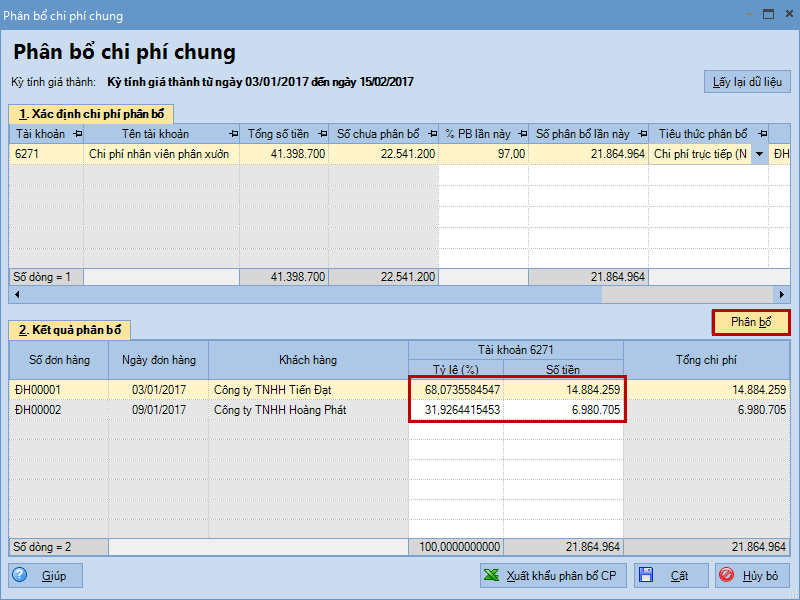Select tab 2. Kết quả phân bổ
This screenshot has height=600, width=800.
point(70,330)
